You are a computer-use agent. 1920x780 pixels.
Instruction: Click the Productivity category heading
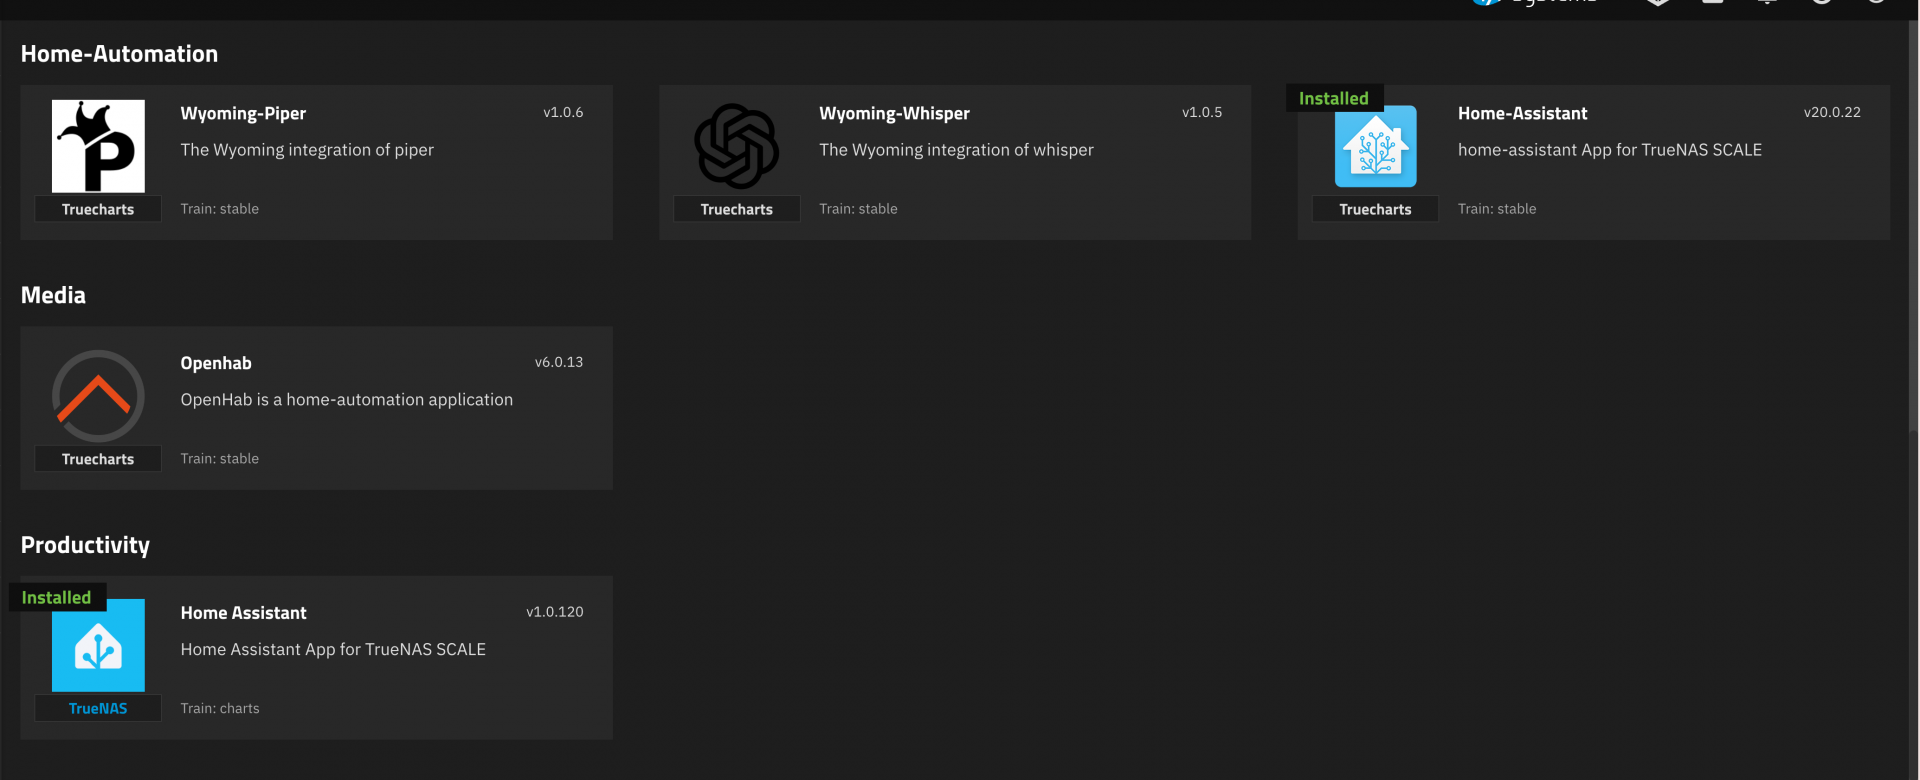pyautogui.click(x=85, y=545)
